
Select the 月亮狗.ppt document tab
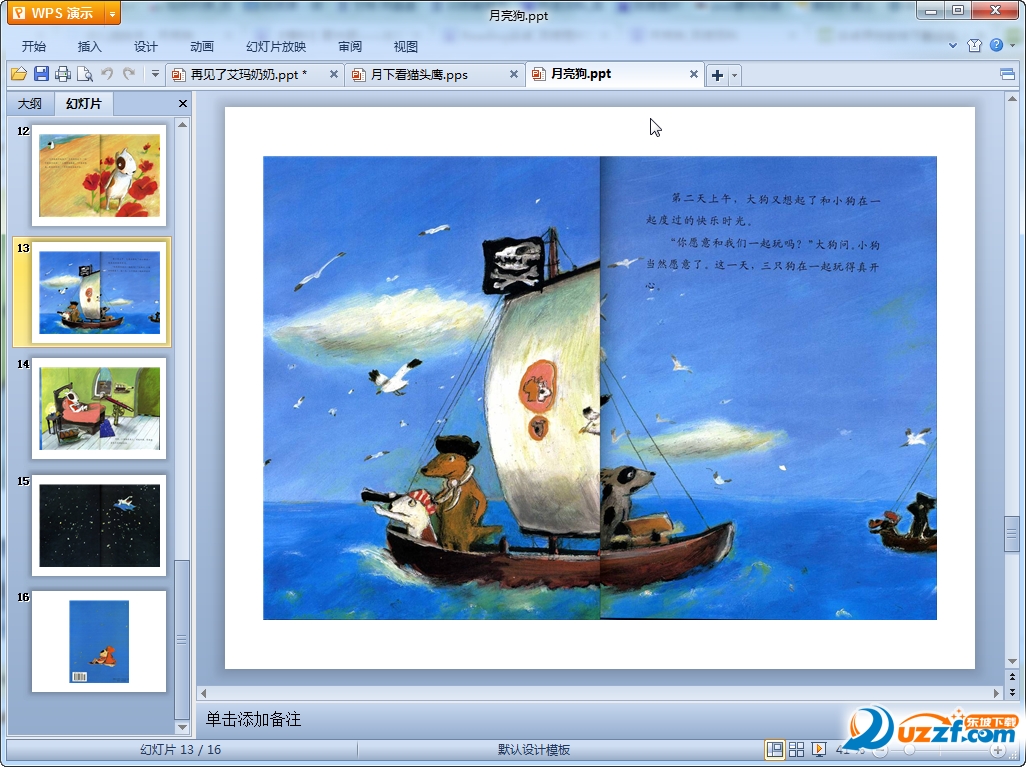tap(580, 74)
